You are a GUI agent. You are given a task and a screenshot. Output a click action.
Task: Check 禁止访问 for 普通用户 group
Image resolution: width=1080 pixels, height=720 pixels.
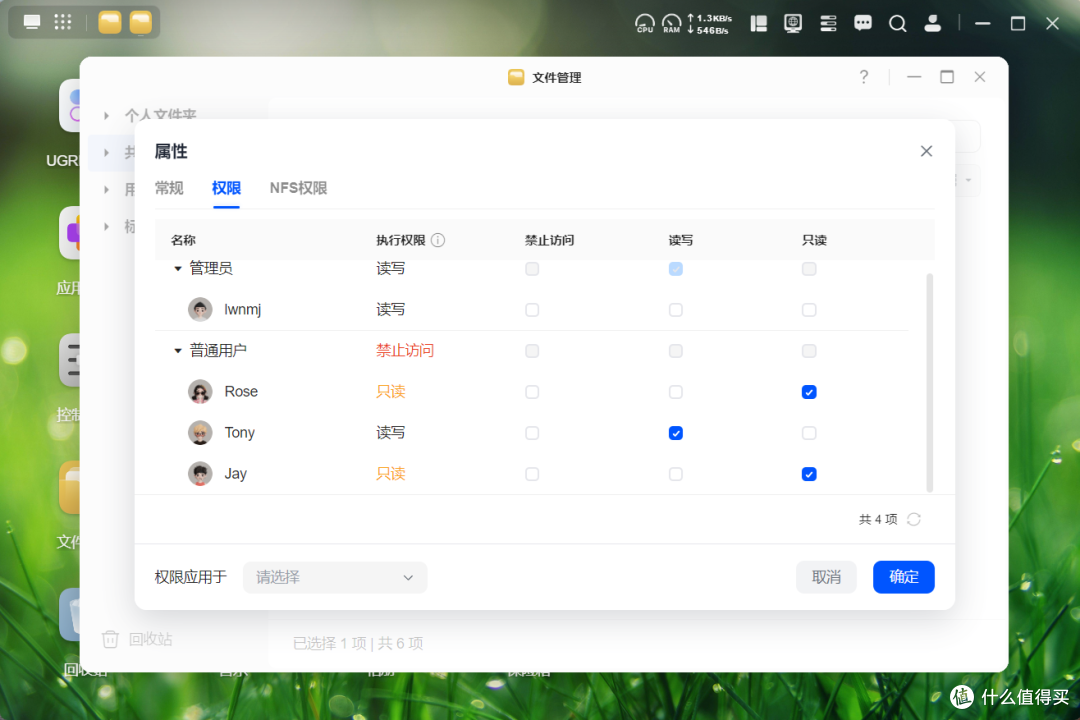click(x=532, y=351)
